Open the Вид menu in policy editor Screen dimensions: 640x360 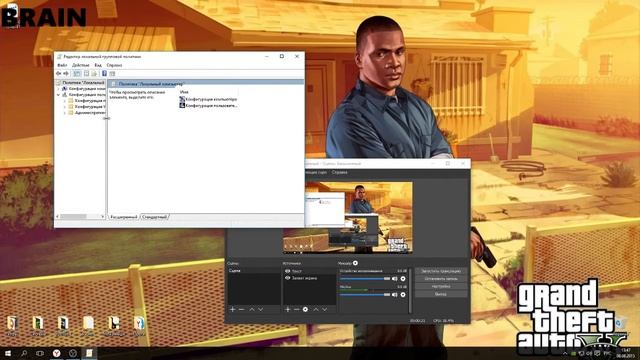click(x=98, y=65)
